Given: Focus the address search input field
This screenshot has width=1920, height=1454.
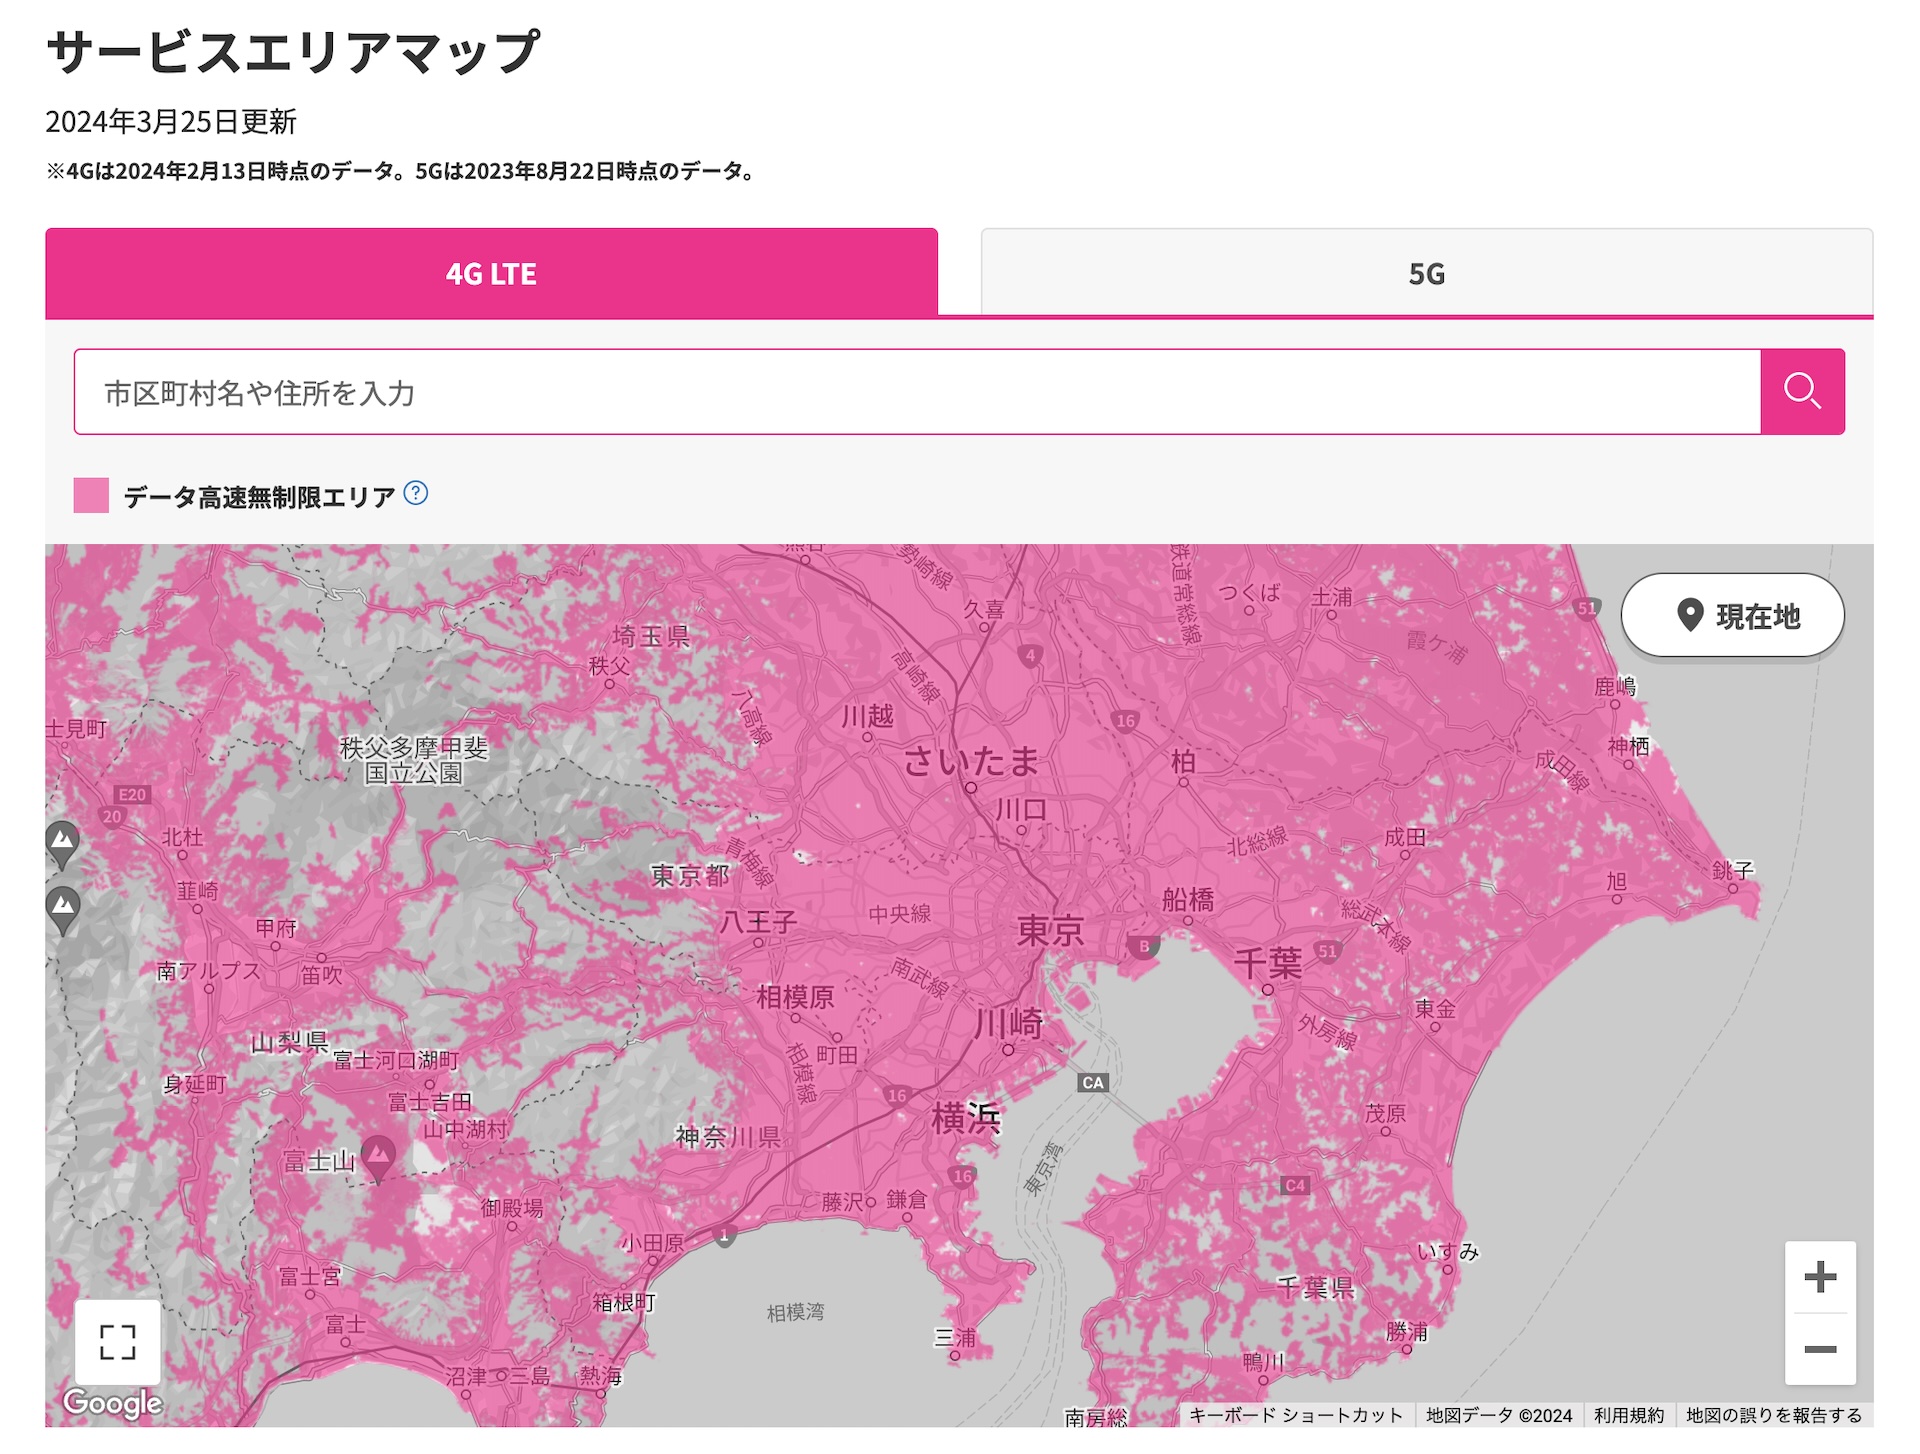Looking at the screenshot, I should (x=916, y=392).
